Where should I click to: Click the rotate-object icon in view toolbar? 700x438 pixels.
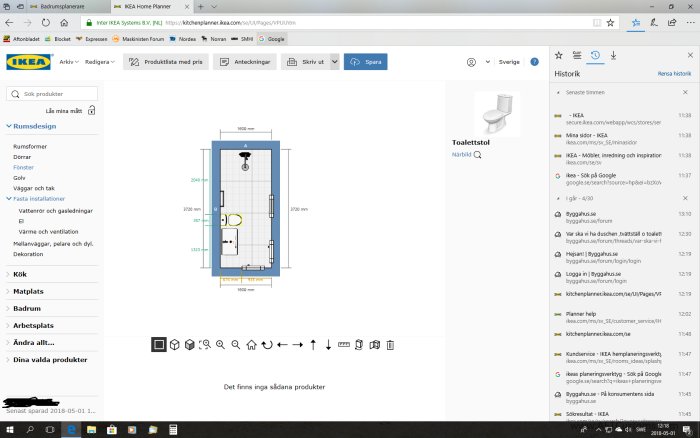point(359,345)
